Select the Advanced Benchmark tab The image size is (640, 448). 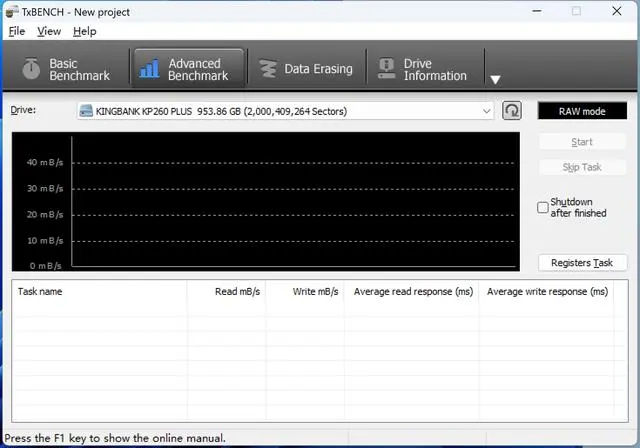[189, 69]
